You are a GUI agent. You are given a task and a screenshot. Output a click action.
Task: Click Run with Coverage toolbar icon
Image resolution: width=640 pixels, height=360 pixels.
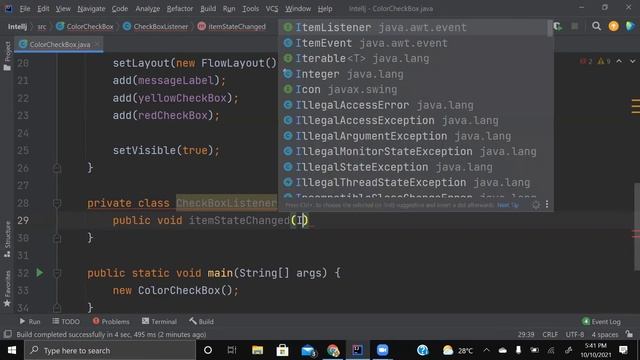point(558,27)
